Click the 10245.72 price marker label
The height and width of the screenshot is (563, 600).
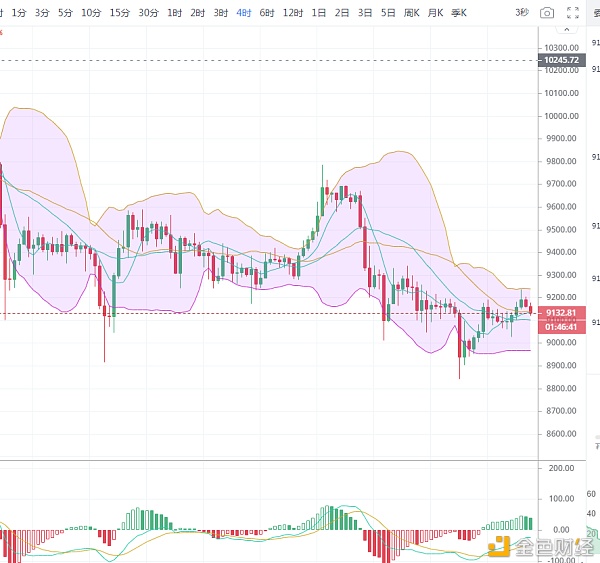click(x=562, y=60)
